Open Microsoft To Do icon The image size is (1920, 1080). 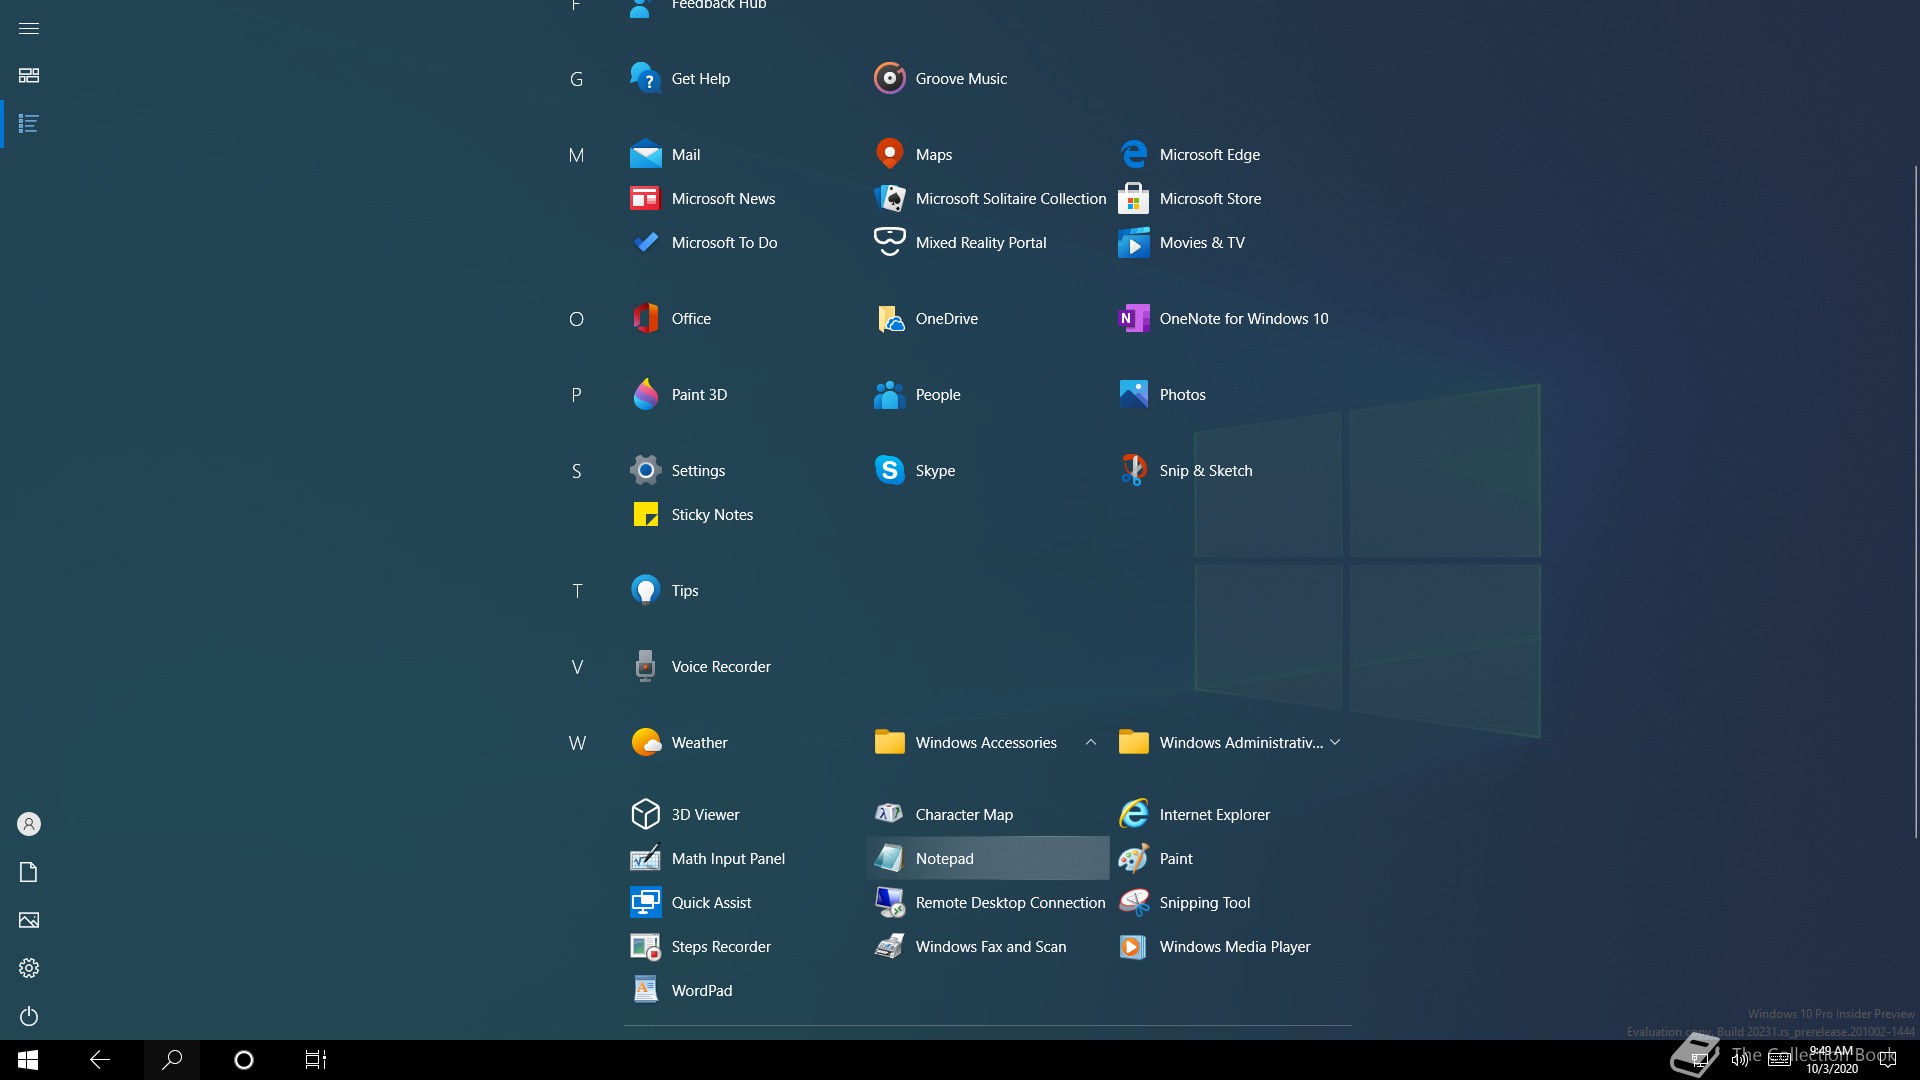coord(645,242)
